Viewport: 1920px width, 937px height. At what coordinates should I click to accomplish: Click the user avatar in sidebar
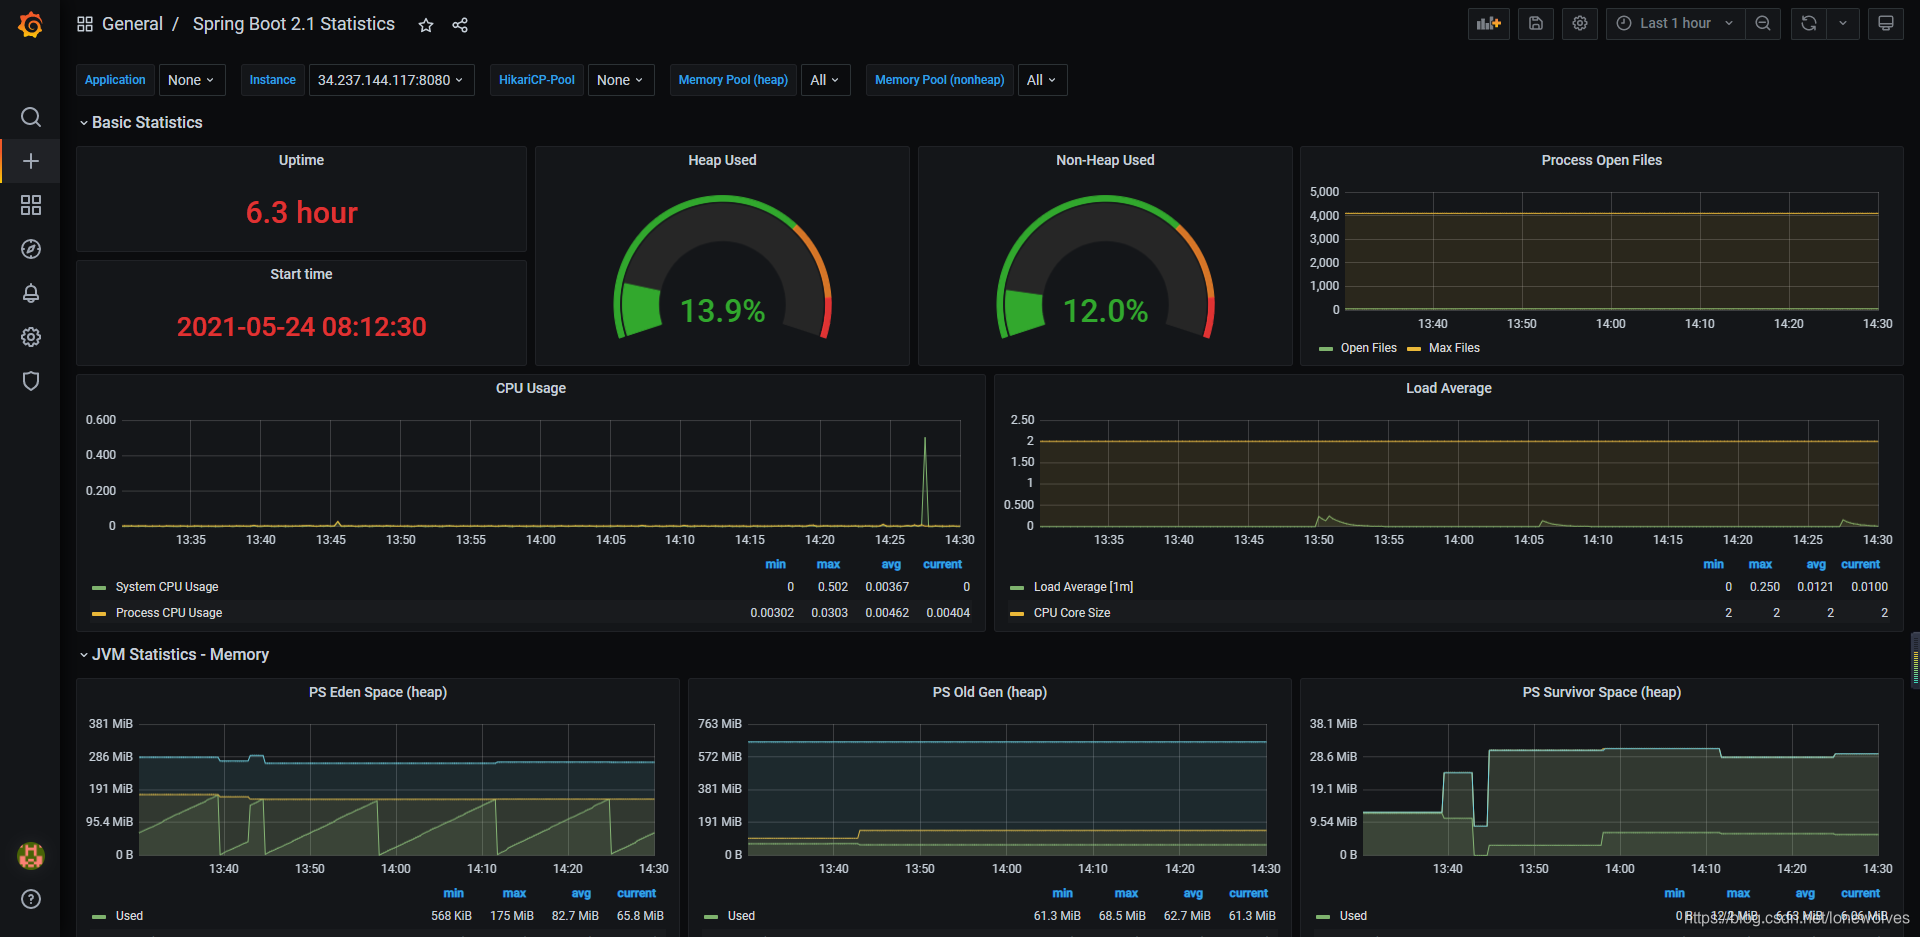(31, 855)
